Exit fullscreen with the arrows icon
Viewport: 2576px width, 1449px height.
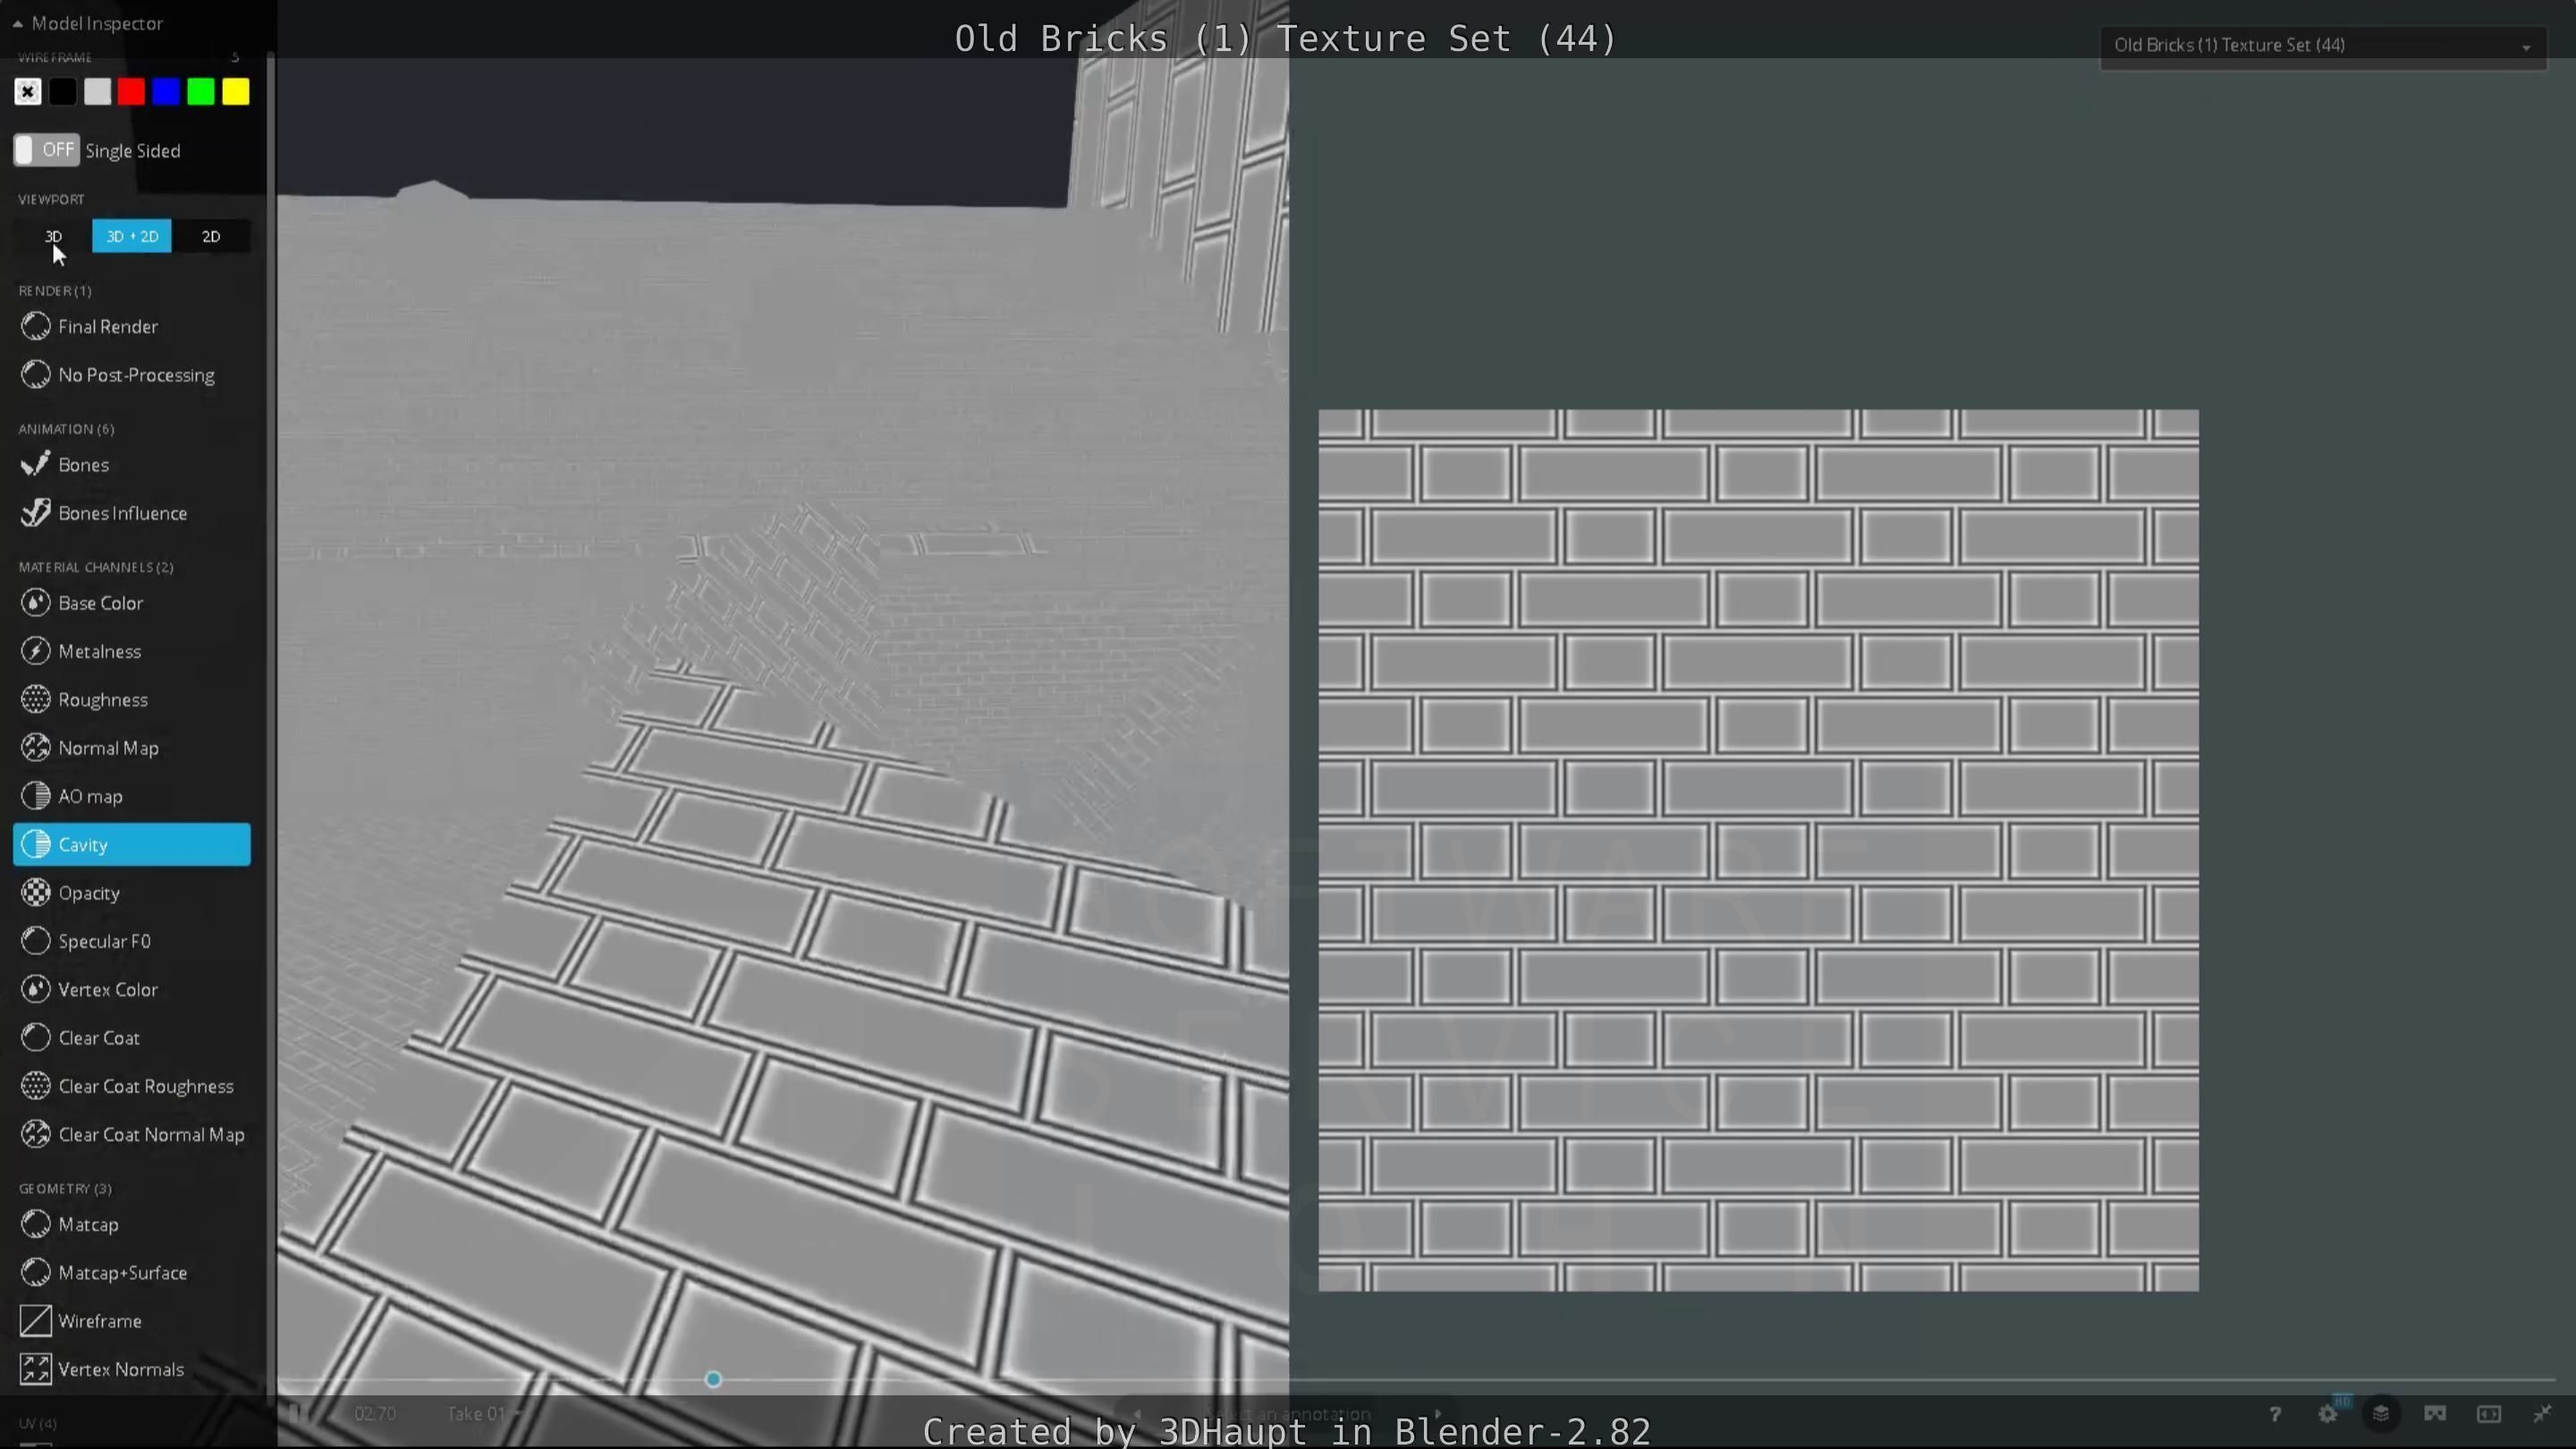click(x=2542, y=1414)
